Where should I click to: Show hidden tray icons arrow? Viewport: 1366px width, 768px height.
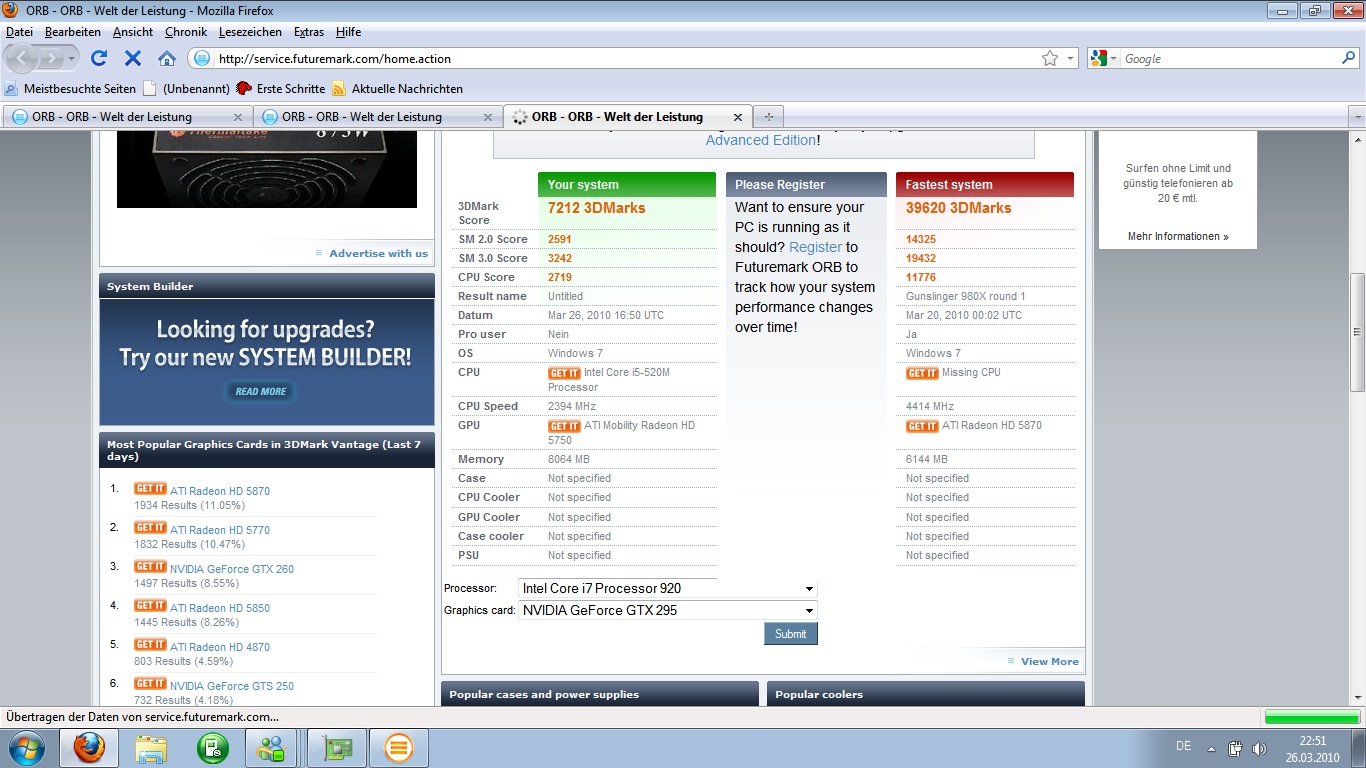[1212, 748]
